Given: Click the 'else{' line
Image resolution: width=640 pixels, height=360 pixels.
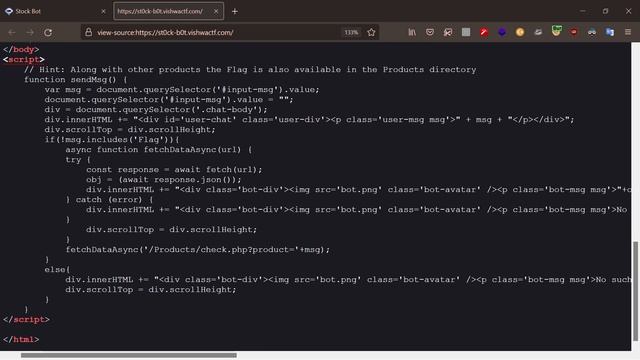Looking at the screenshot, I should [57, 269].
